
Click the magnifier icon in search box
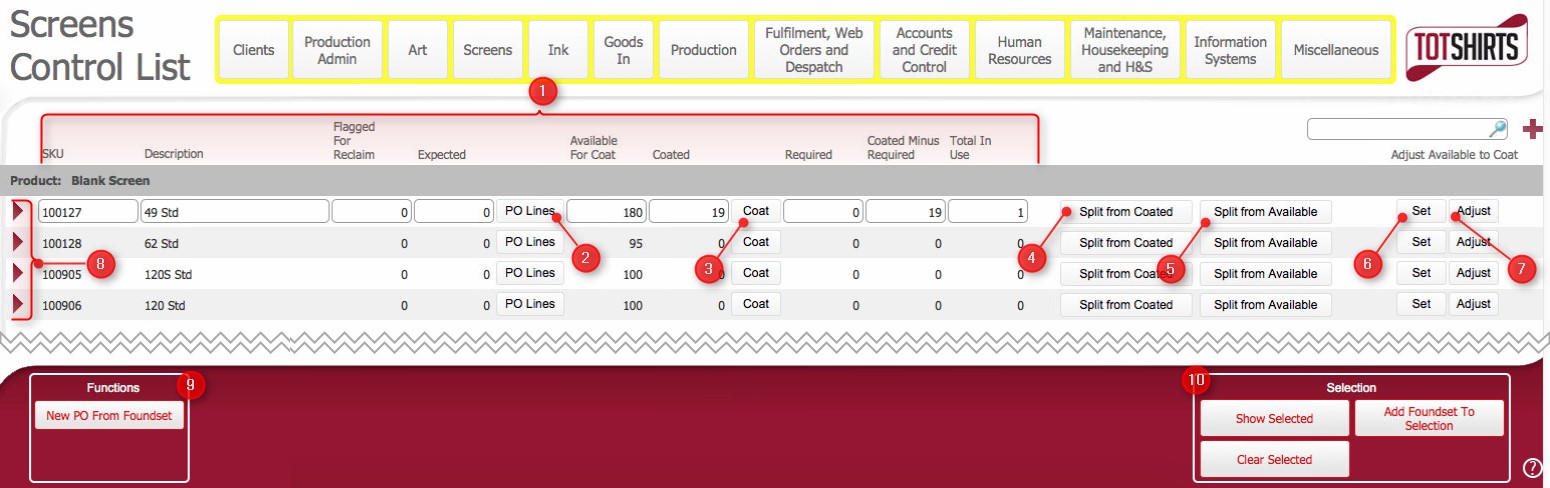click(1497, 129)
